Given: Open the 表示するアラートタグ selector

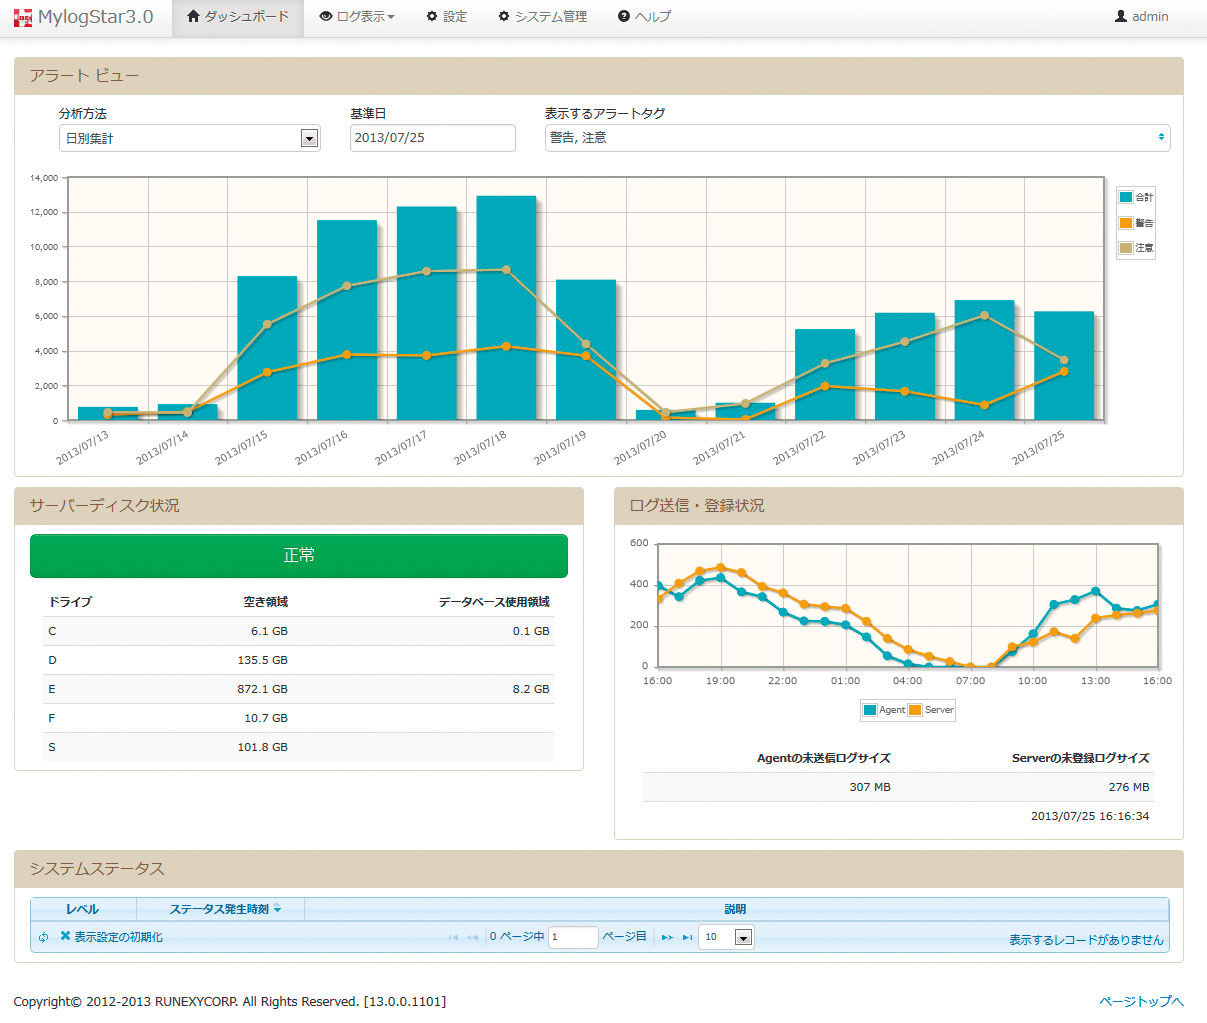Looking at the screenshot, I should pyautogui.click(x=857, y=138).
